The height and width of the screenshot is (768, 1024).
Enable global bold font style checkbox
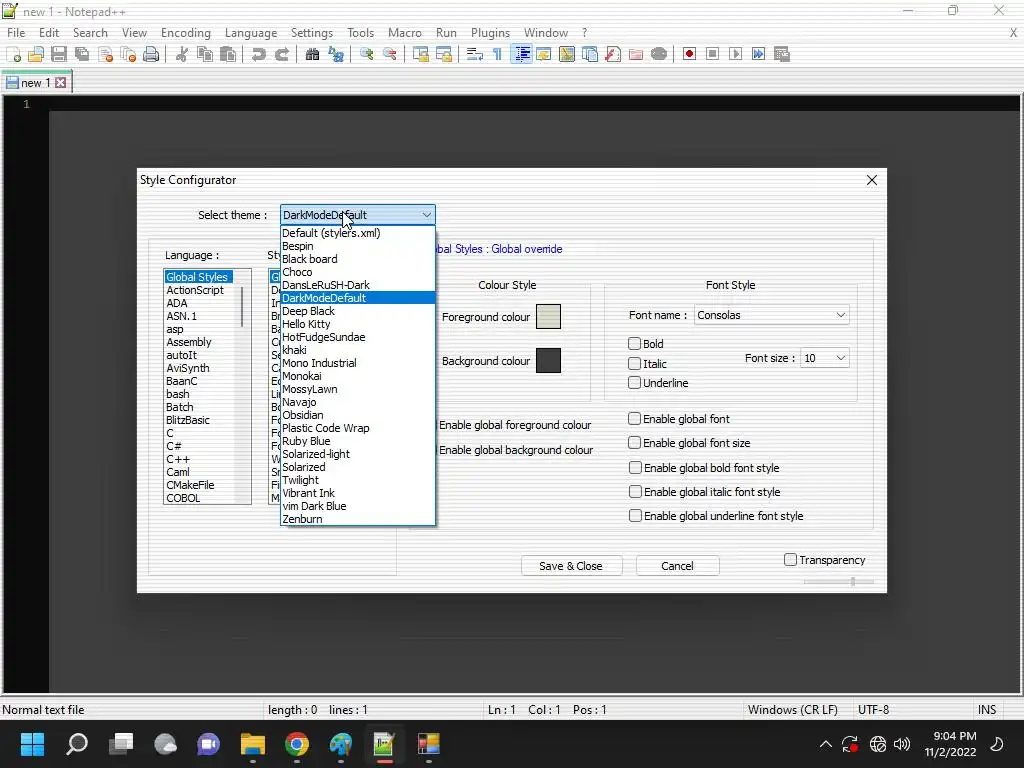635,468
